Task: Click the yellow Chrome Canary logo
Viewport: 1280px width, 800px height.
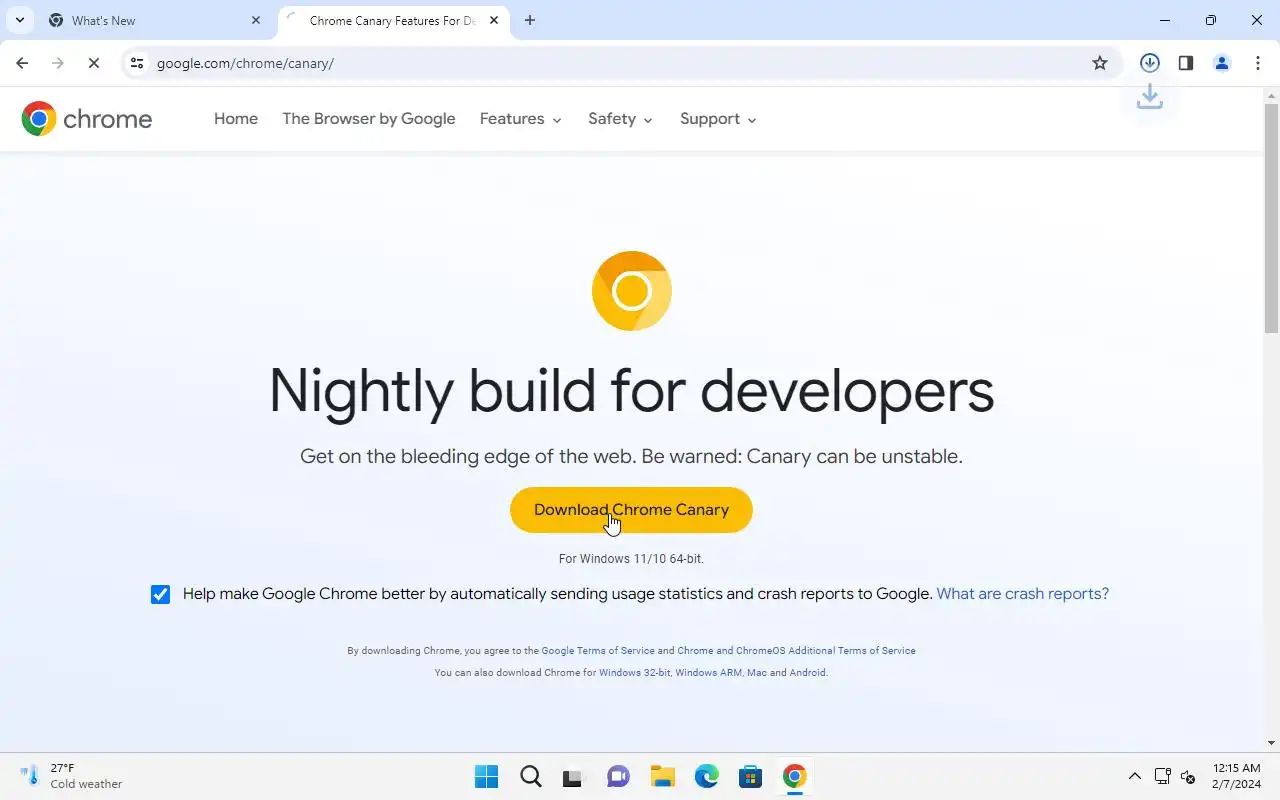Action: [632, 291]
